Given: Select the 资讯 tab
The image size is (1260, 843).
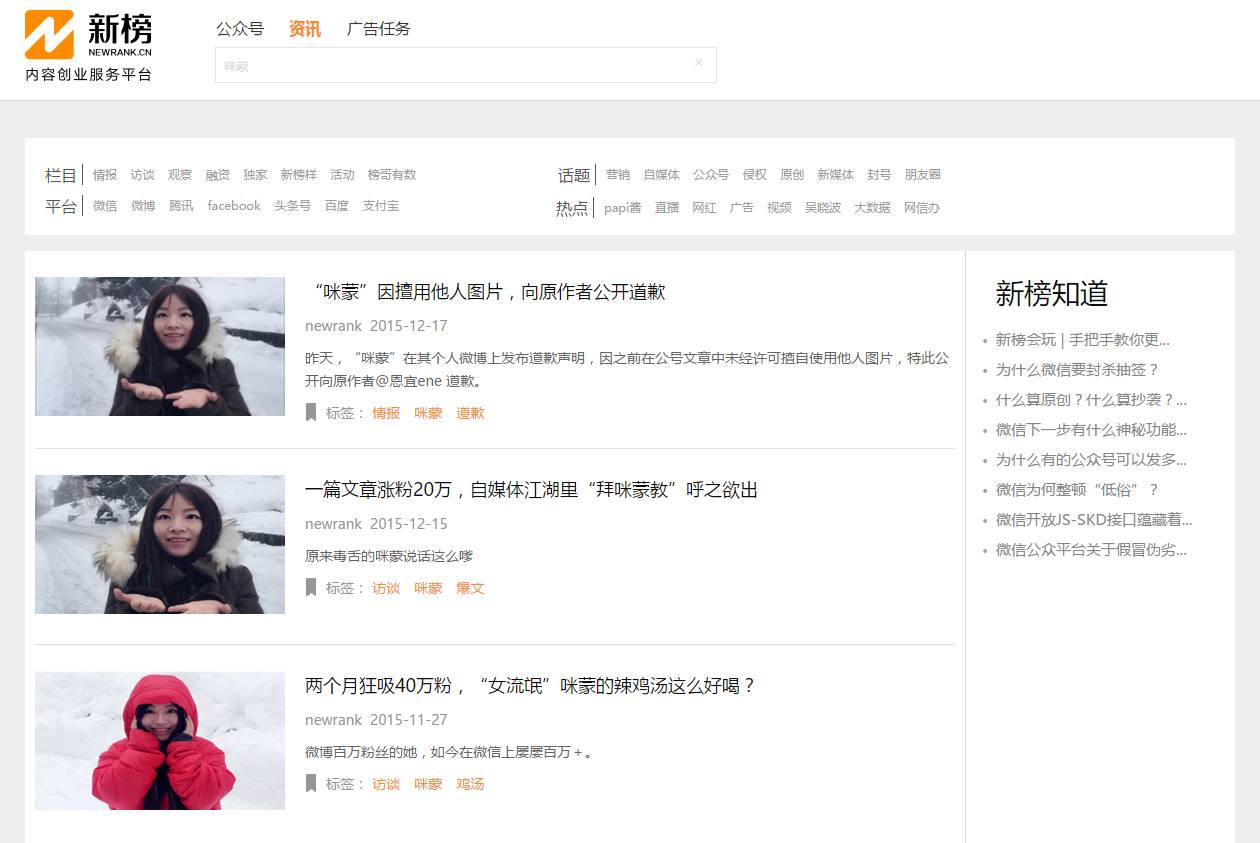Looking at the screenshot, I should pyautogui.click(x=304, y=29).
